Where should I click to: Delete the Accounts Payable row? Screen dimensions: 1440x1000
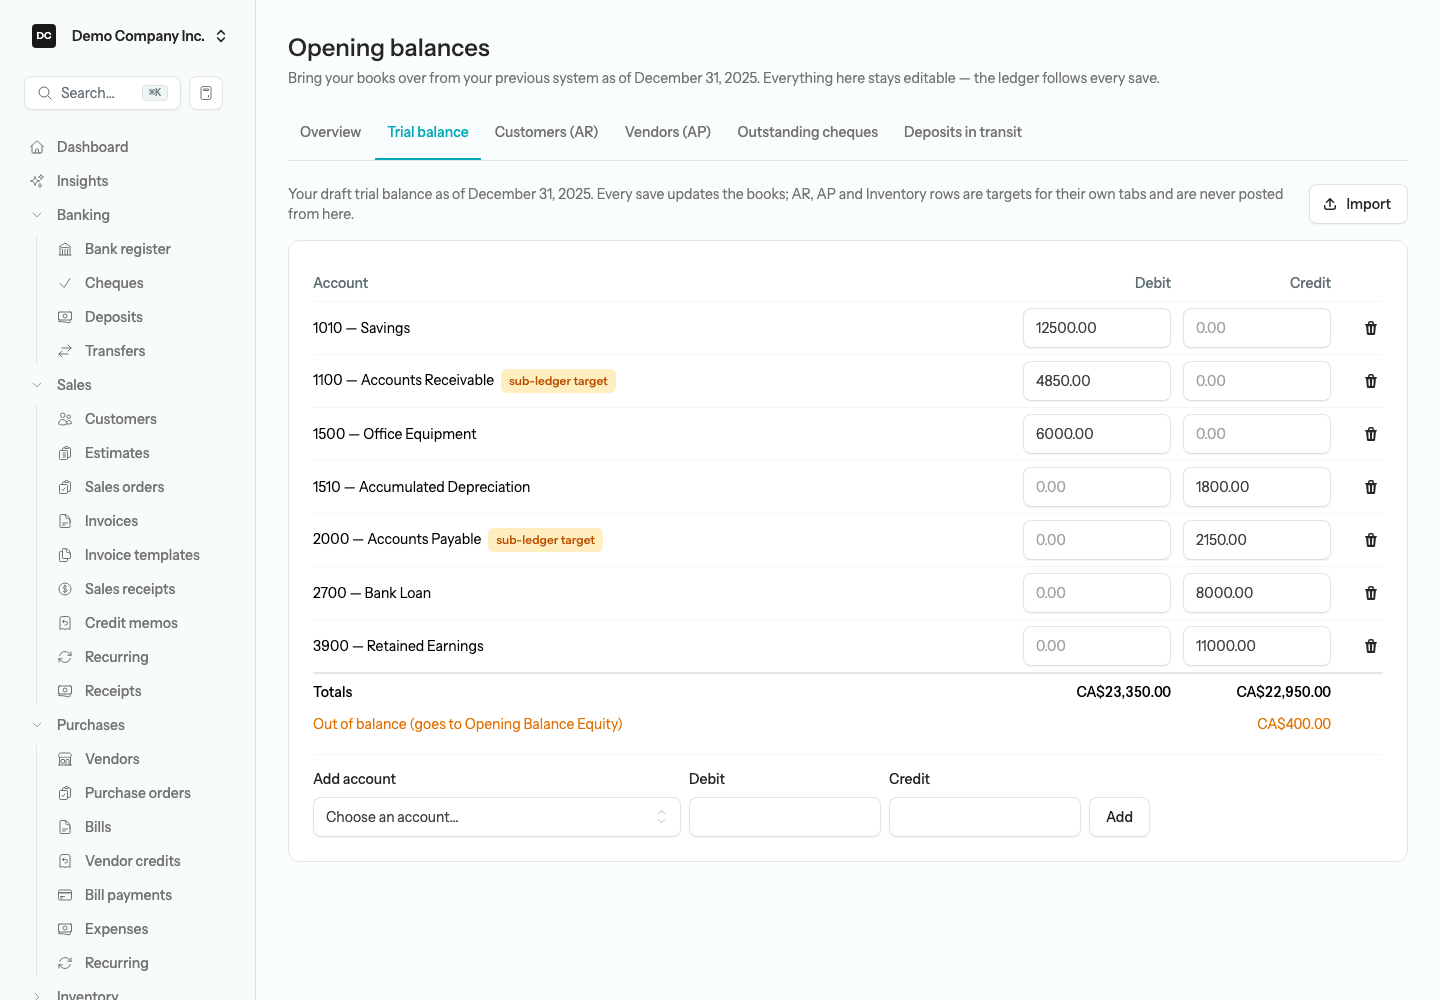coord(1371,540)
